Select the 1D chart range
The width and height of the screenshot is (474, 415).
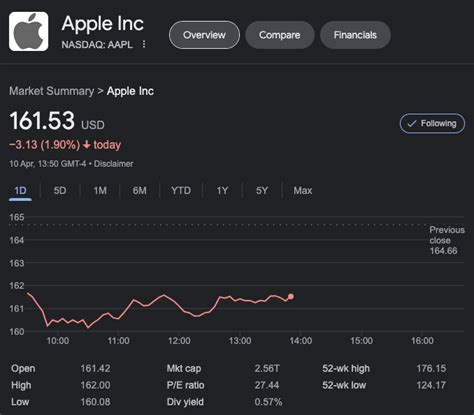click(20, 191)
